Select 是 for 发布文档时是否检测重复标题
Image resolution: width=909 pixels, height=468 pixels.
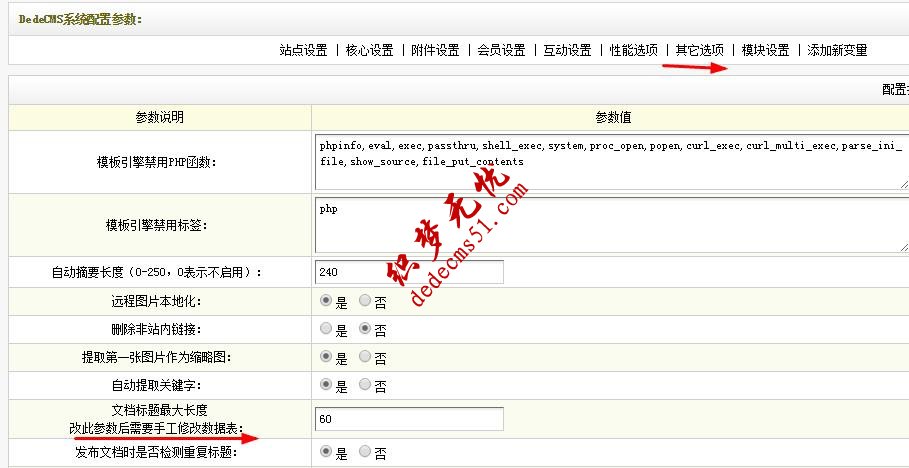326,451
